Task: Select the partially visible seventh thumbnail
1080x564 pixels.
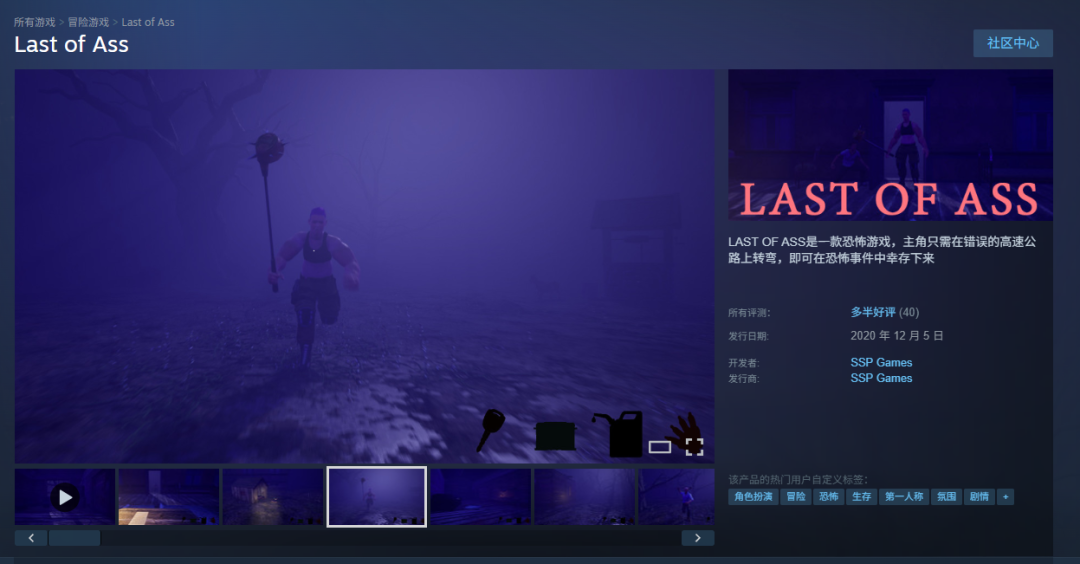Action: coord(676,497)
